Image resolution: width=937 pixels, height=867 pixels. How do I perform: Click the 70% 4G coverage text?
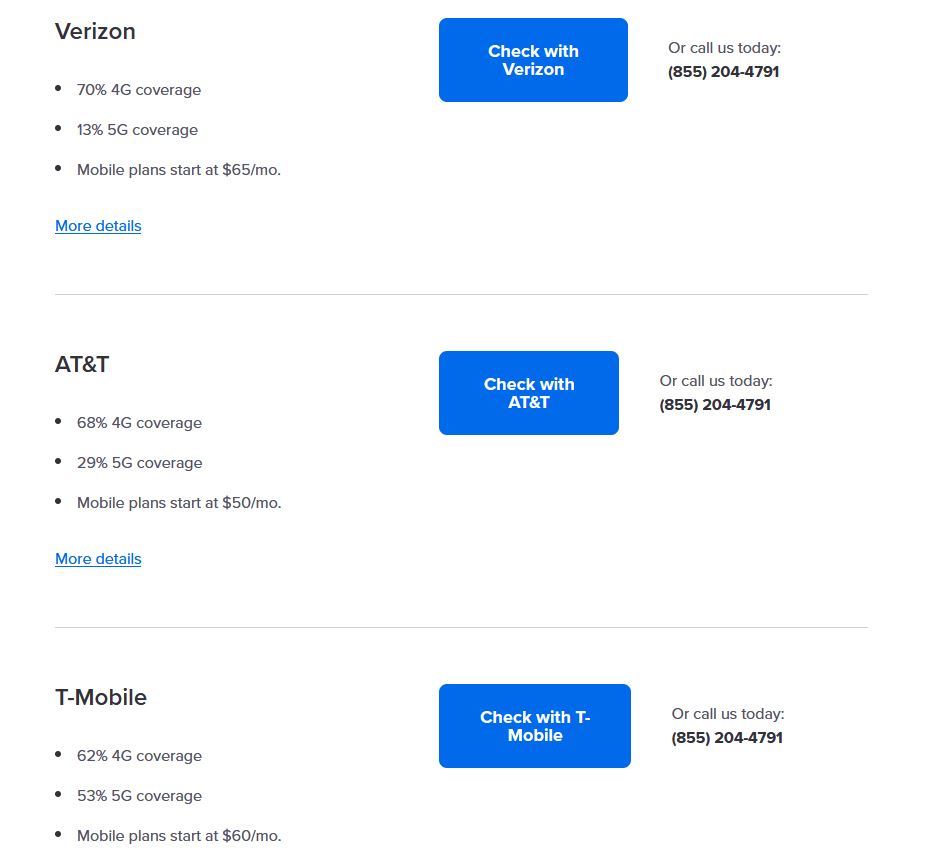click(x=139, y=90)
